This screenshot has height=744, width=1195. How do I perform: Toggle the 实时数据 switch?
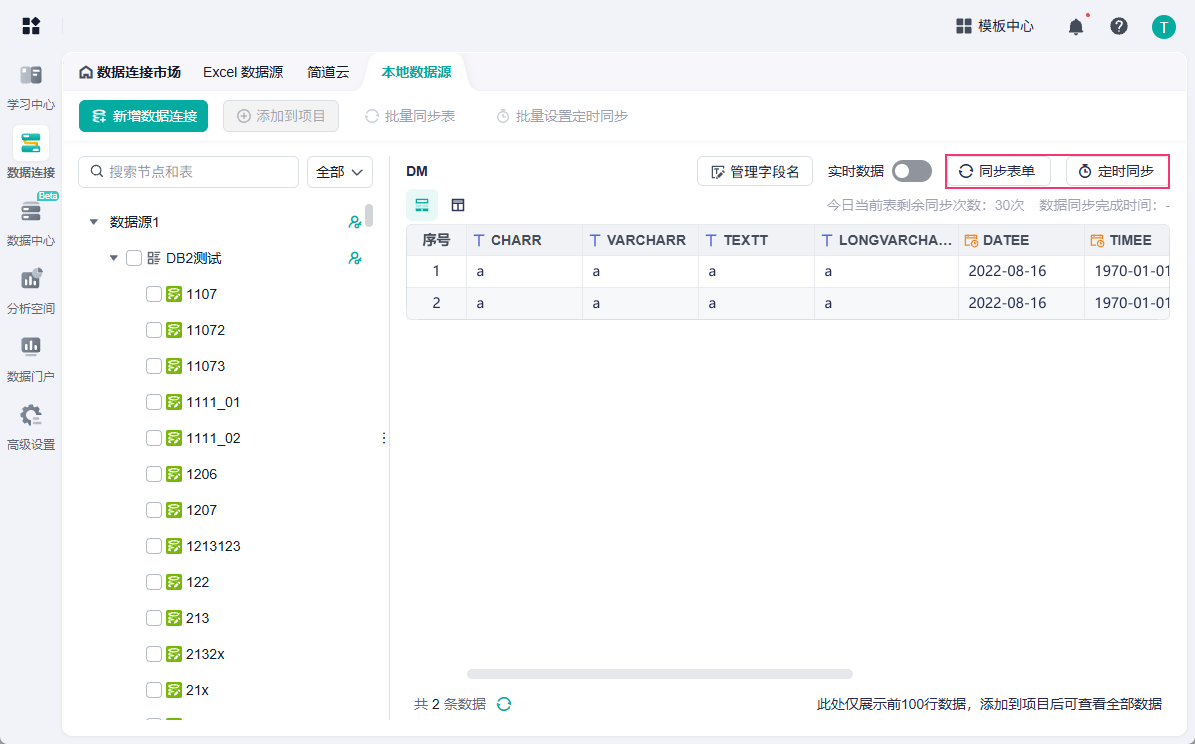click(911, 172)
